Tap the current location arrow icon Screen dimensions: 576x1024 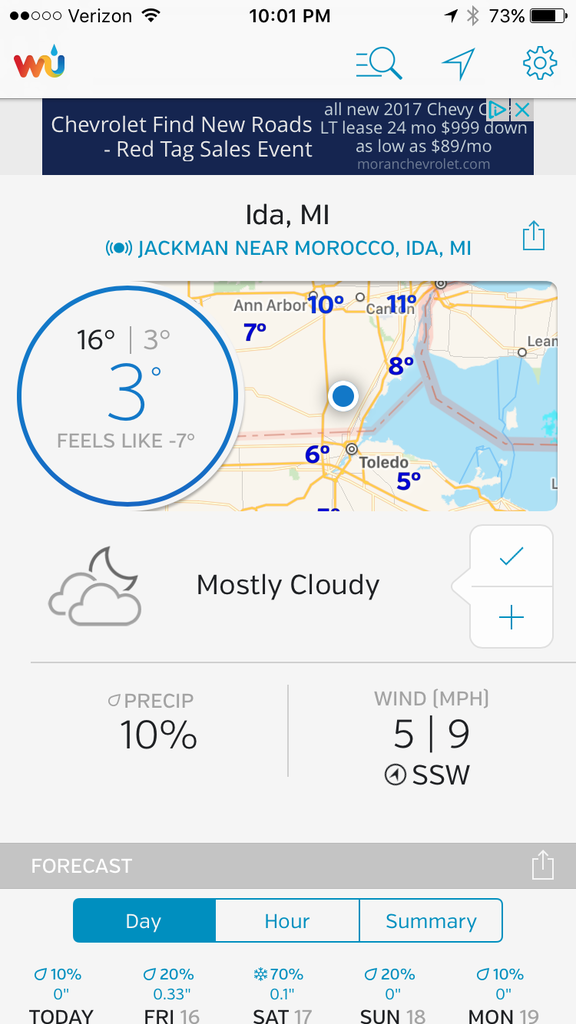[x=458, y=64]
